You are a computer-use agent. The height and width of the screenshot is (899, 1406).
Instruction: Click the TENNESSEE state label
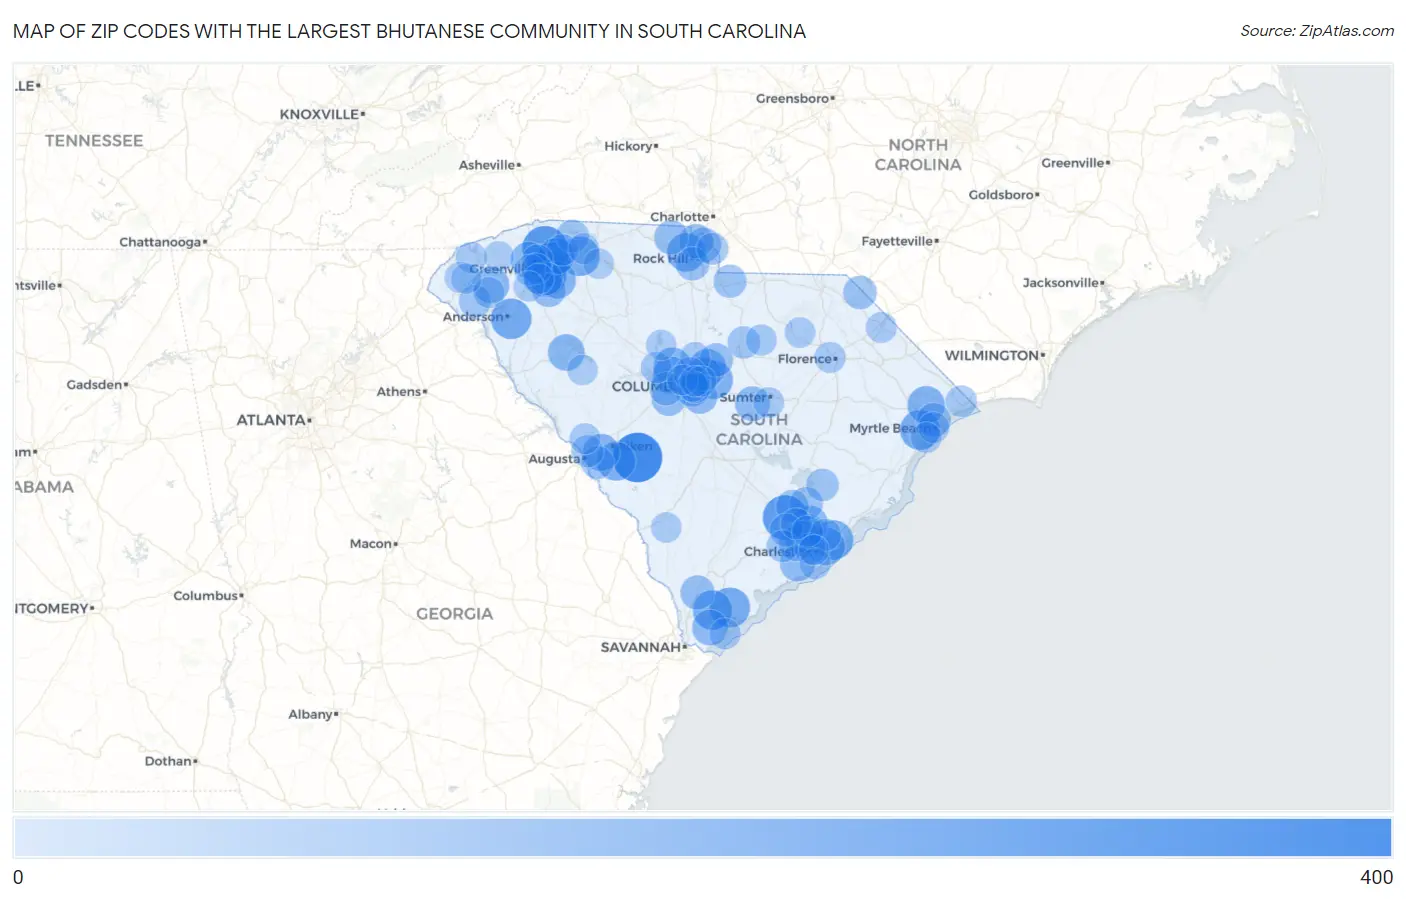coord(94,141)
